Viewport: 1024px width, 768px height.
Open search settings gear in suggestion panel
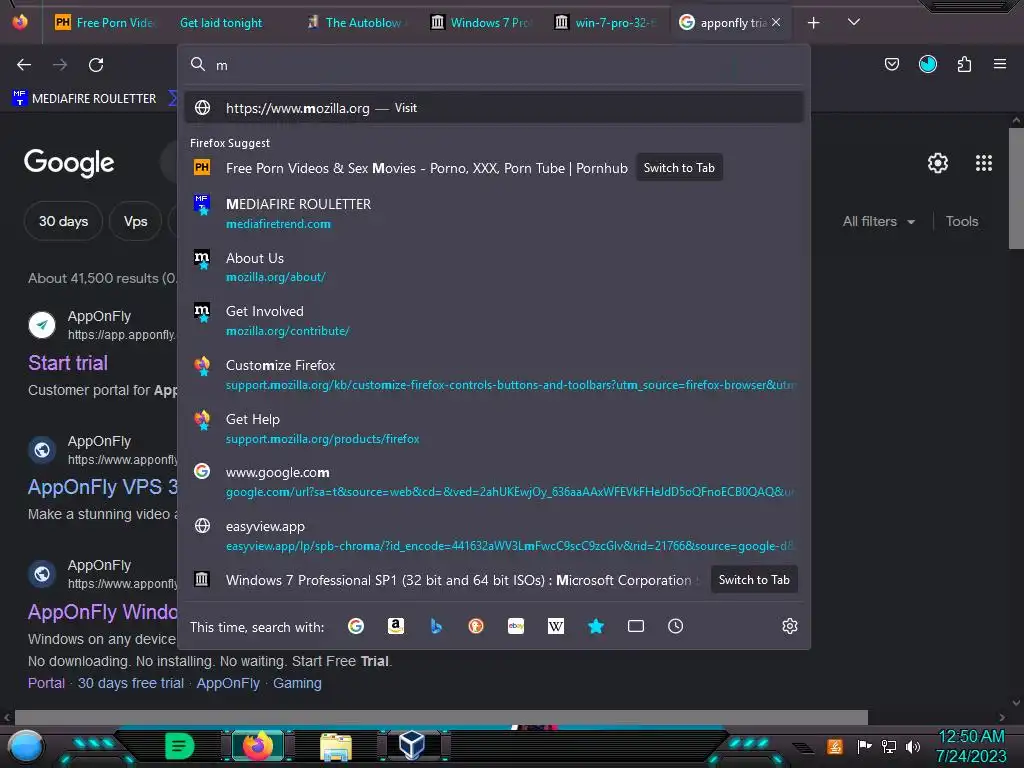pos(790,626)
